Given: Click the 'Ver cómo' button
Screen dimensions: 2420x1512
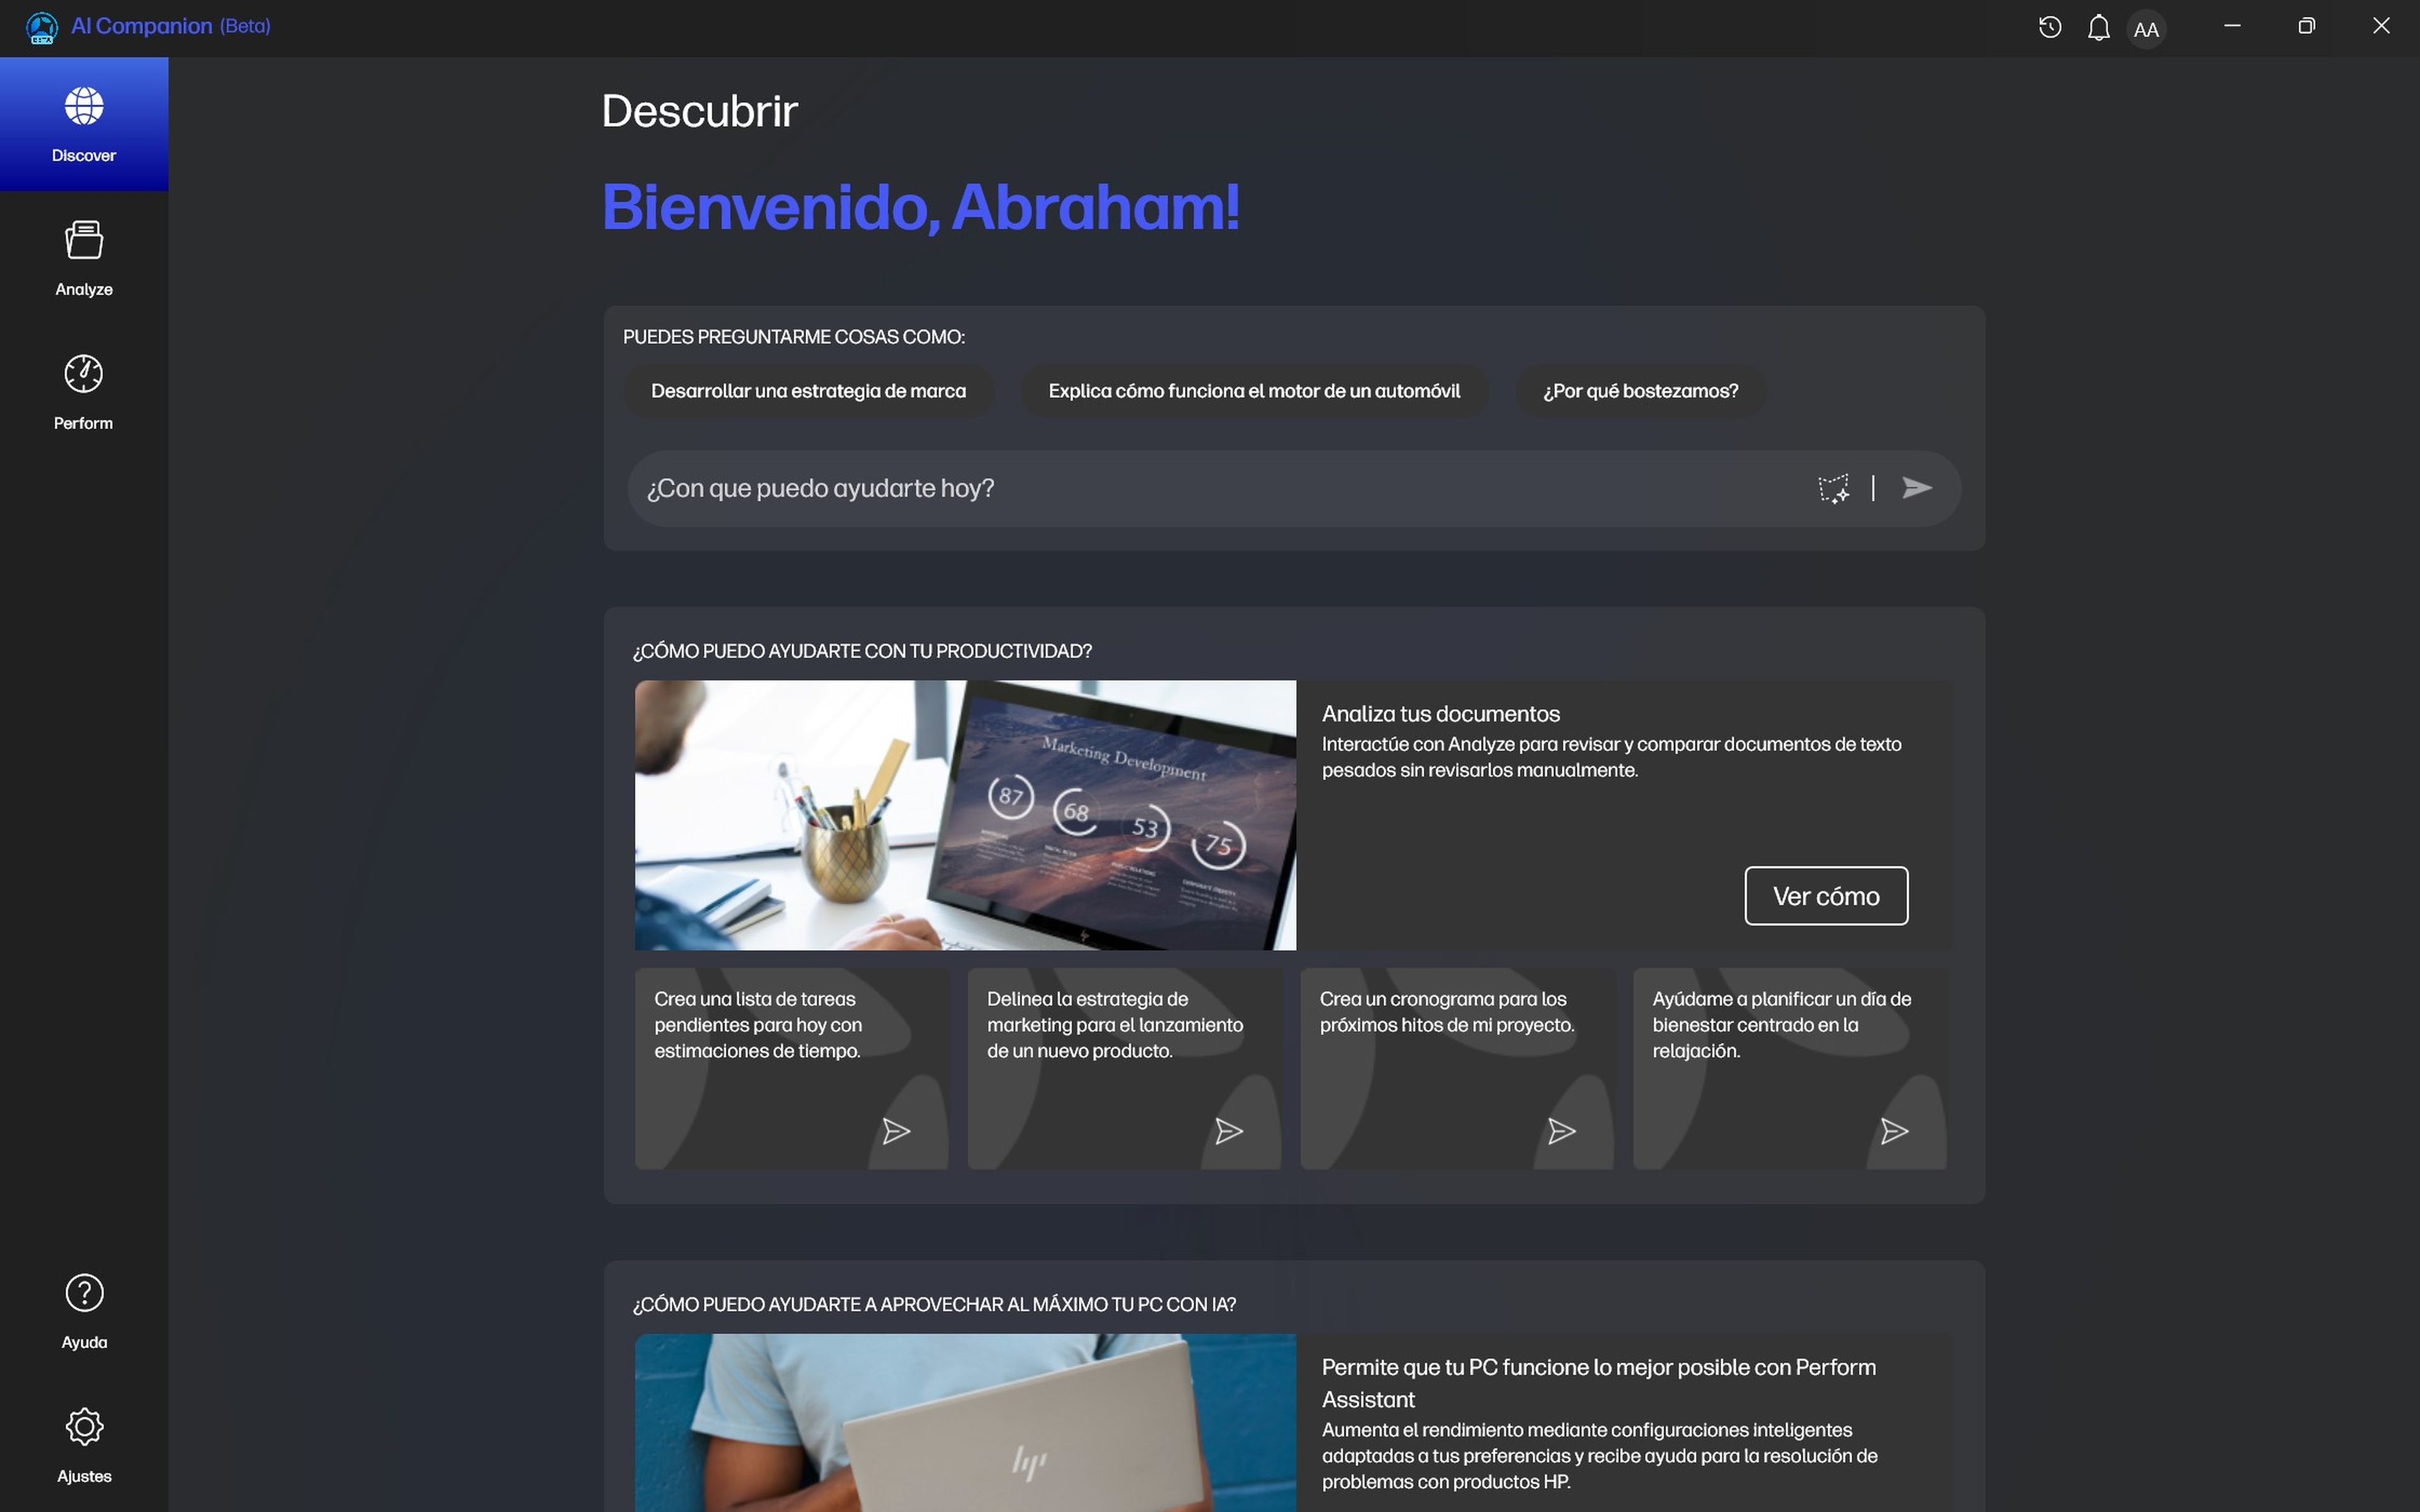Looking at the screenshot, I should click(1826, 896).
